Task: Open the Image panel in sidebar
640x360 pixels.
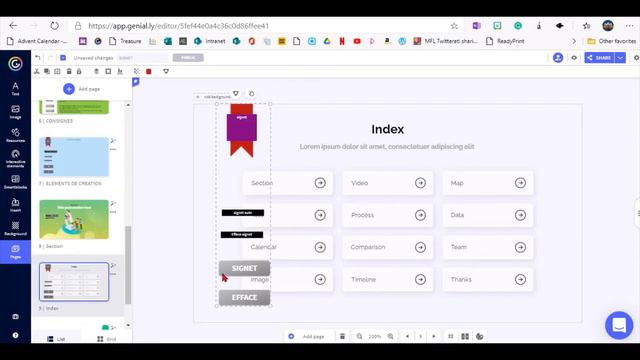Action: point(15,111)
